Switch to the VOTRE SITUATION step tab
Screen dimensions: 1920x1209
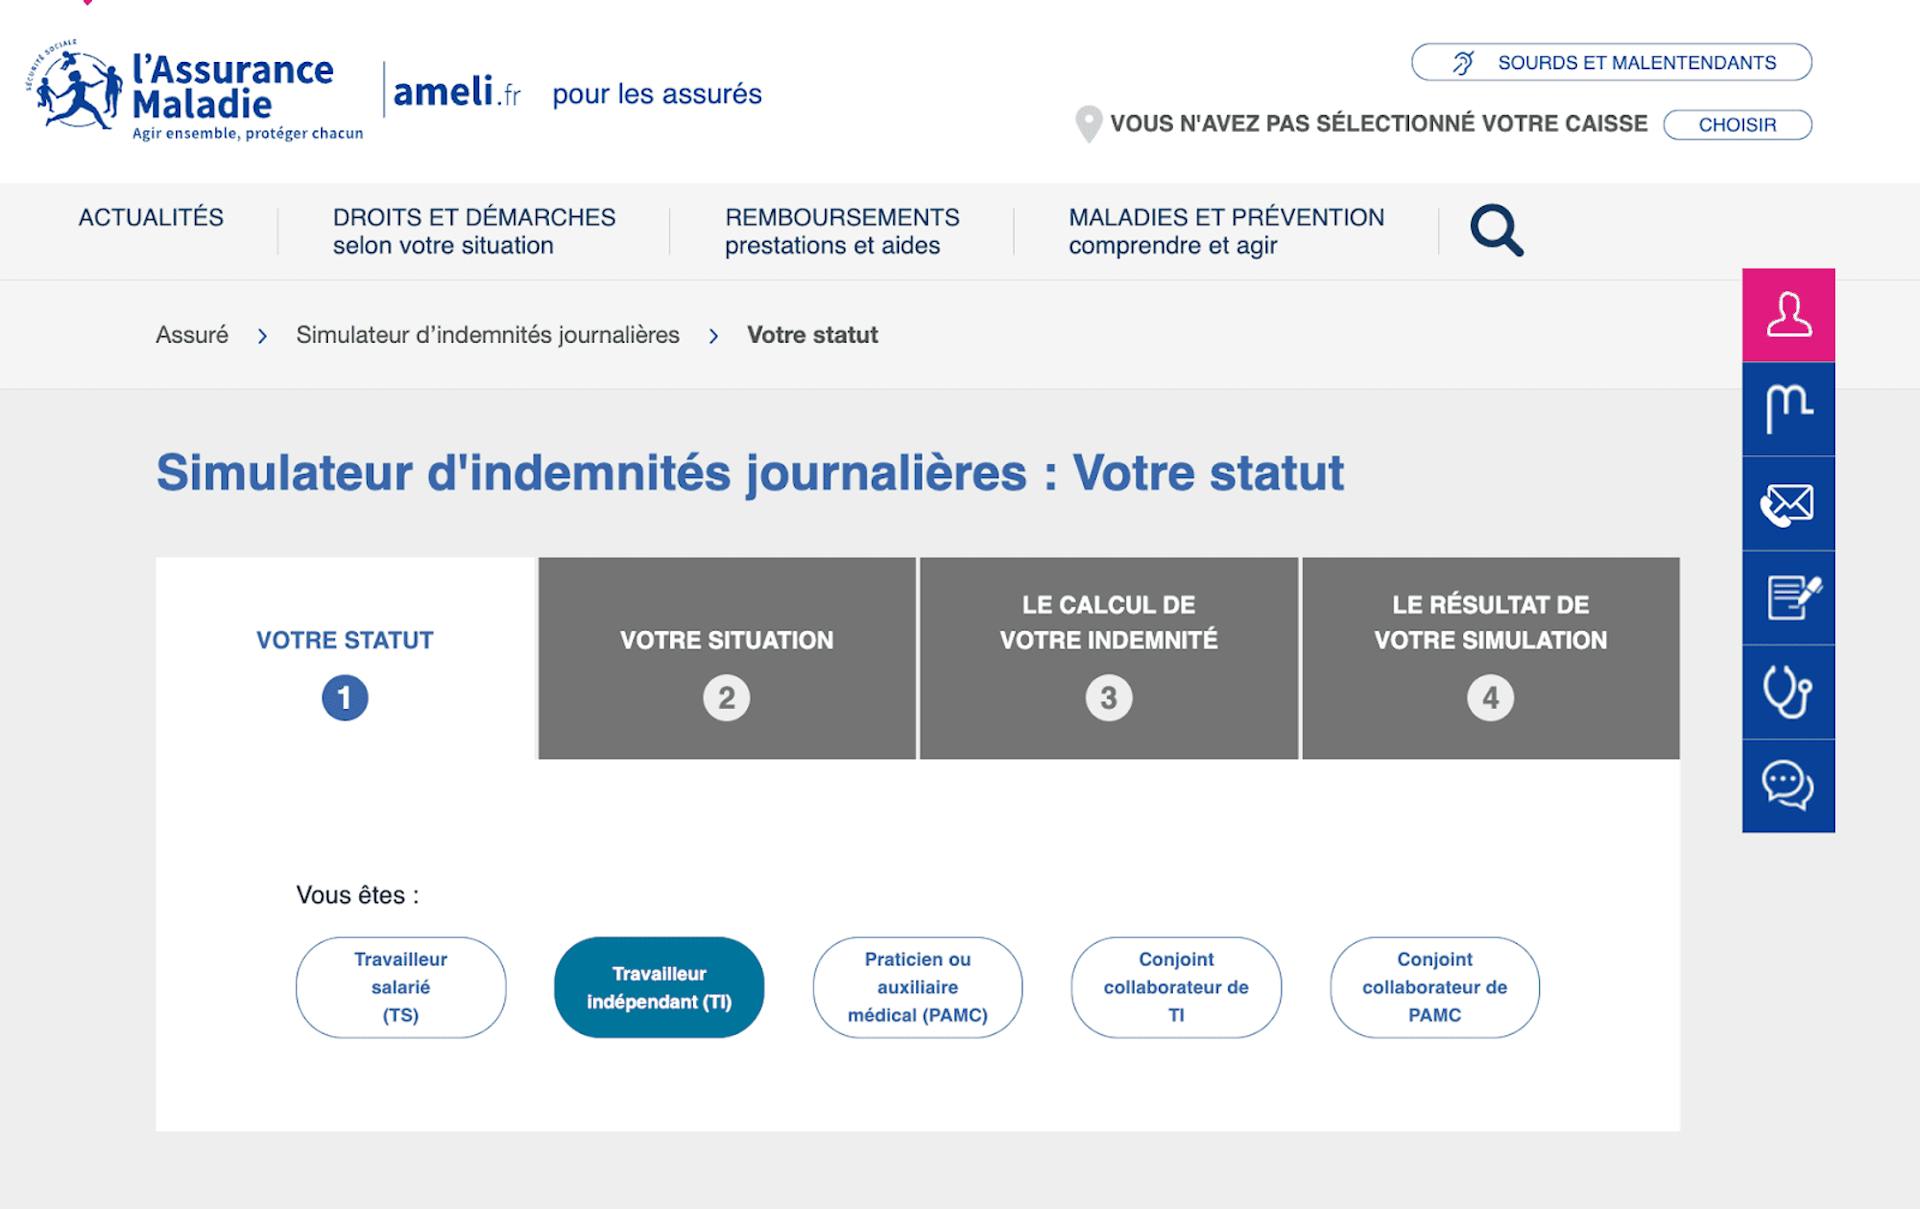(x=727, y=657)
